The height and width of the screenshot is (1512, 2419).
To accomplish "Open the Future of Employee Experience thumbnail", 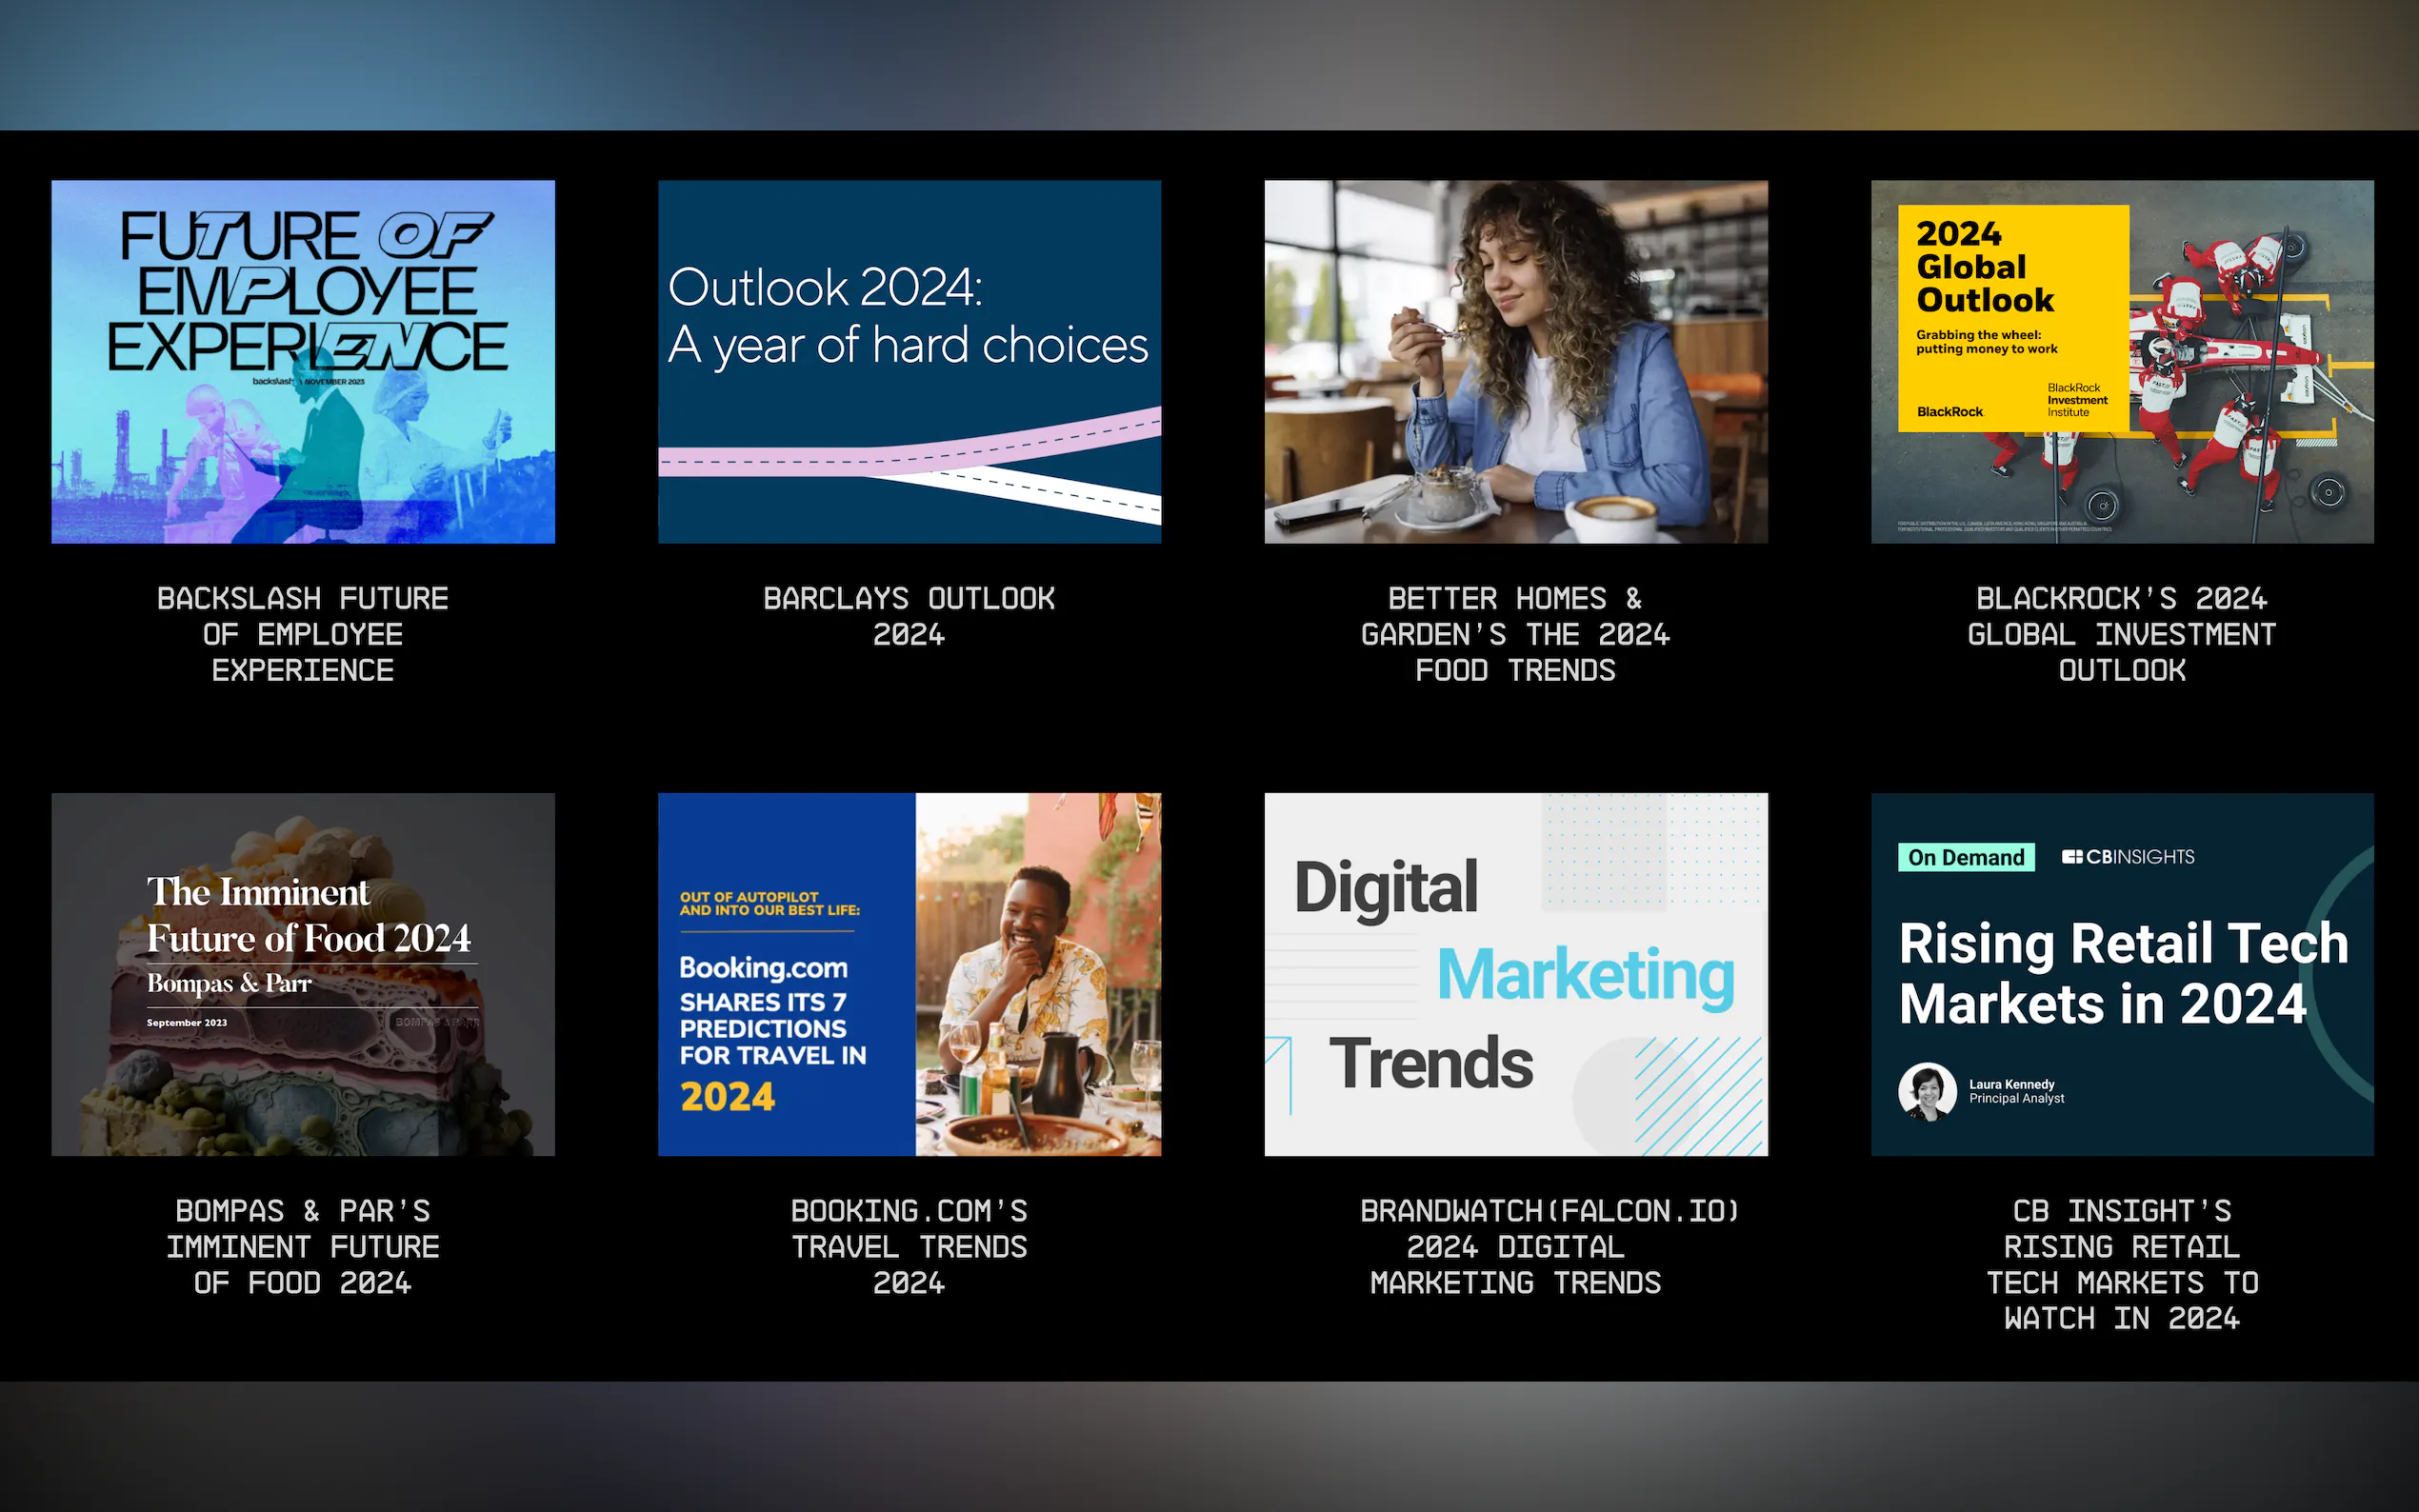I will click(303, 362).
